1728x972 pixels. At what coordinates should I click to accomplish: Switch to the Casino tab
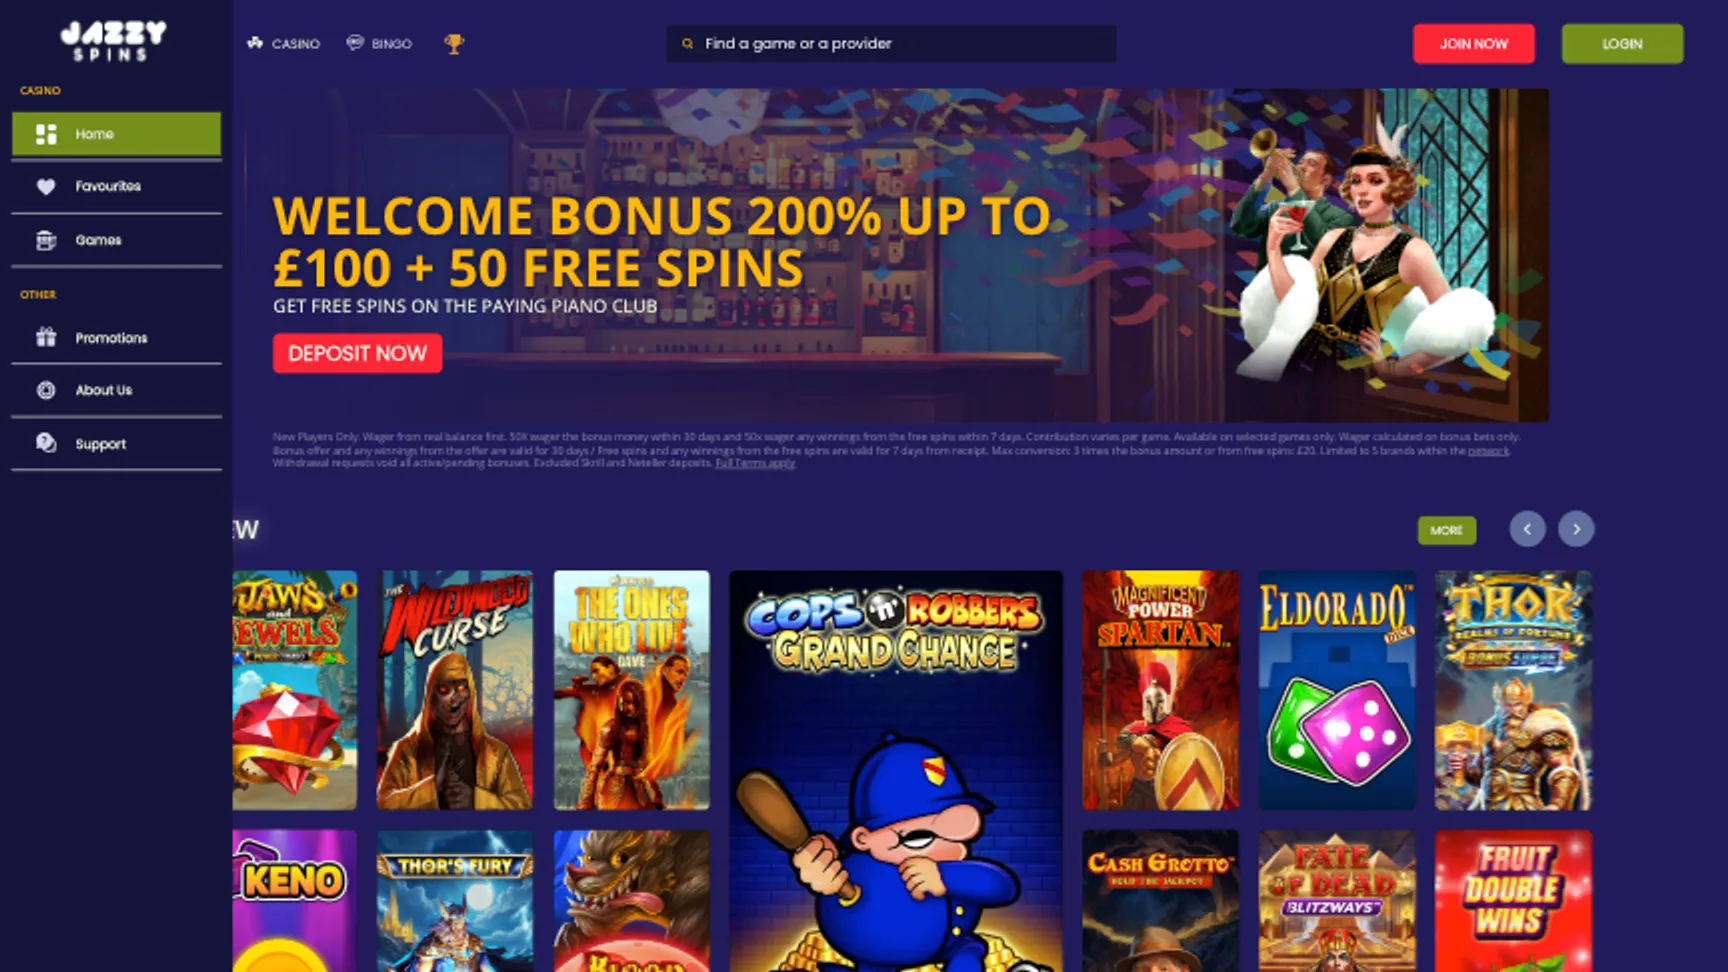284,44
